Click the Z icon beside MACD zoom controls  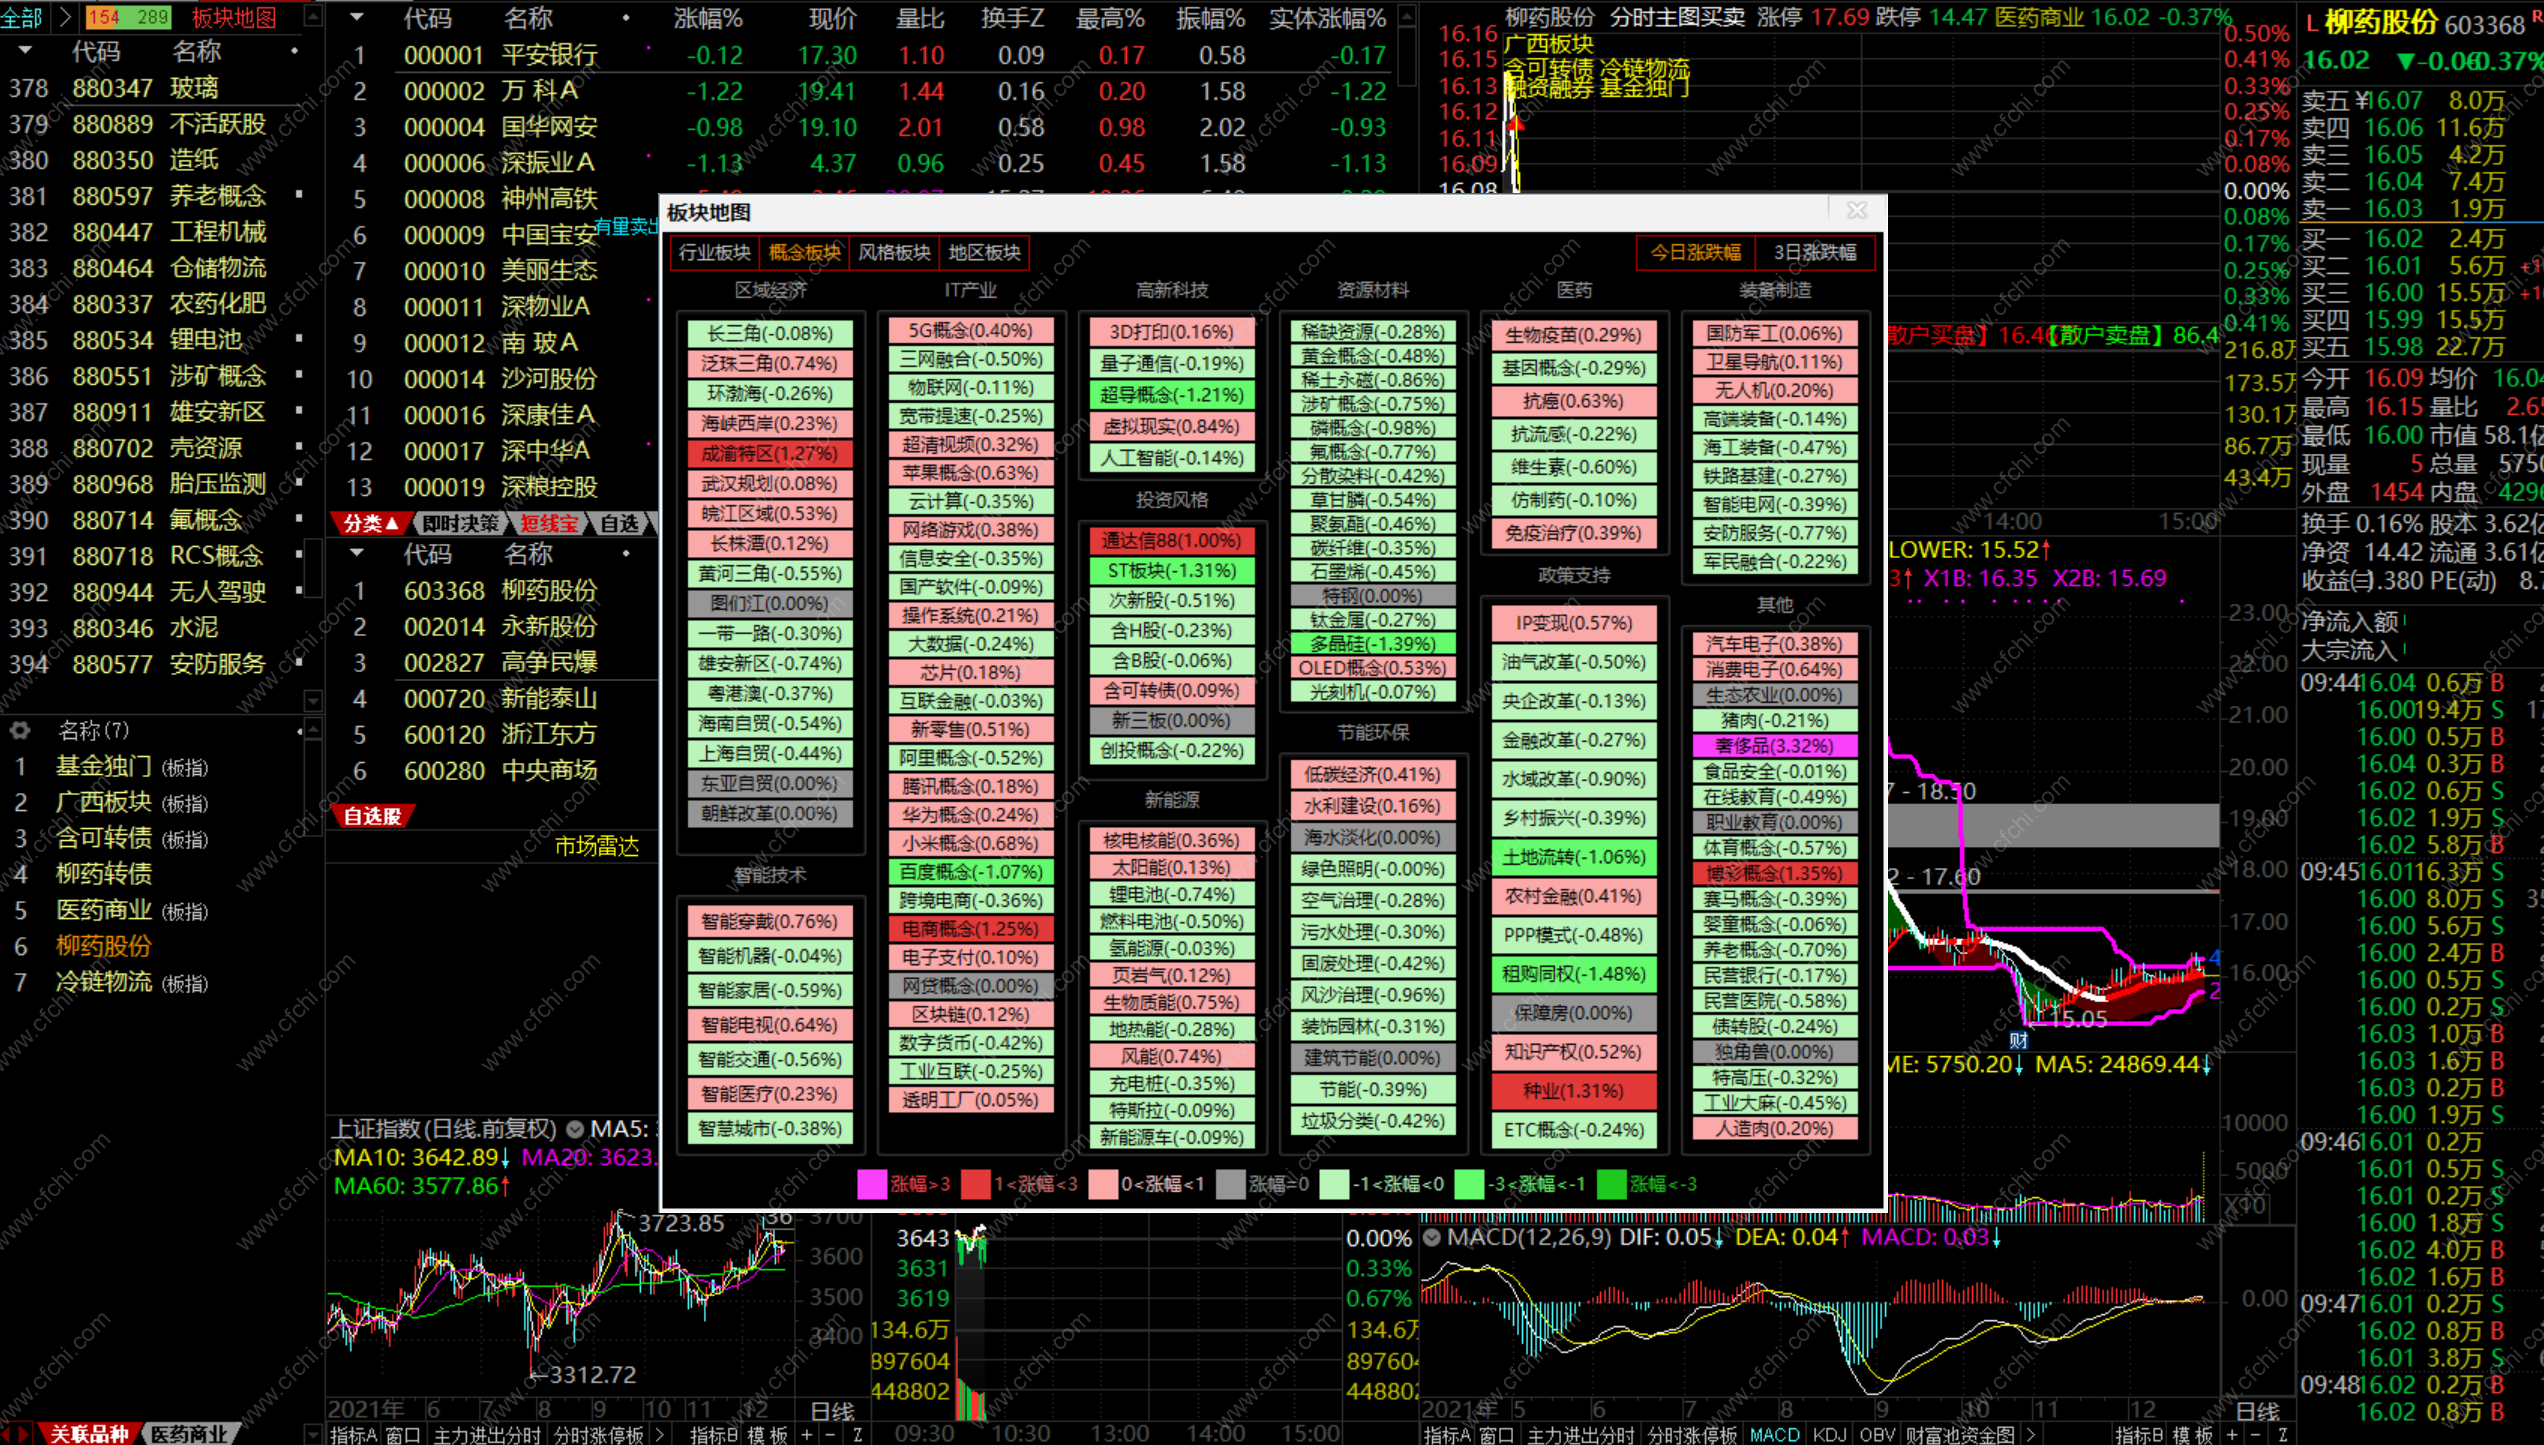pyautogui.click(x=2282, y=1435)
